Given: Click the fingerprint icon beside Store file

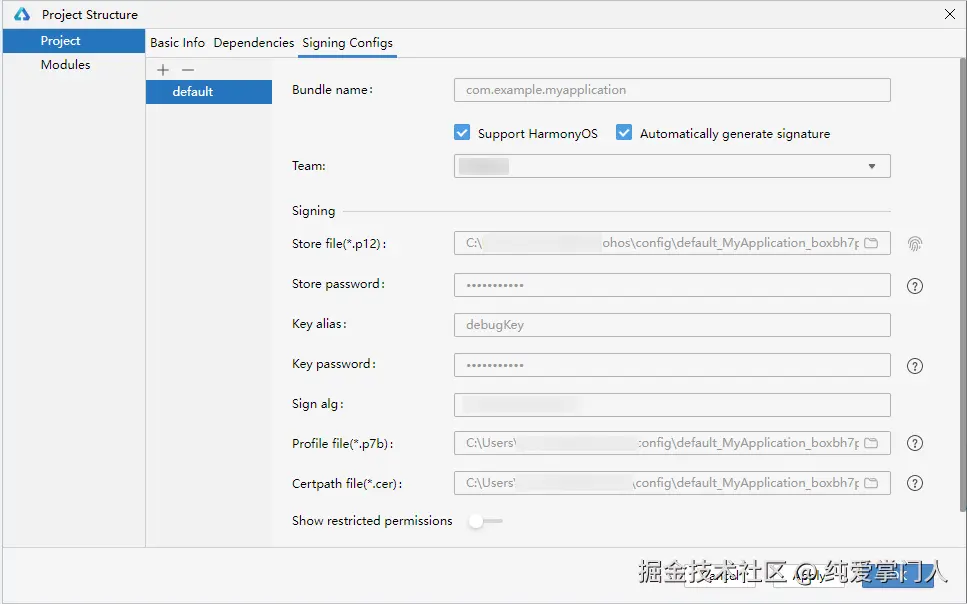Looking at the screenshot, I should (x=915, y=244).
